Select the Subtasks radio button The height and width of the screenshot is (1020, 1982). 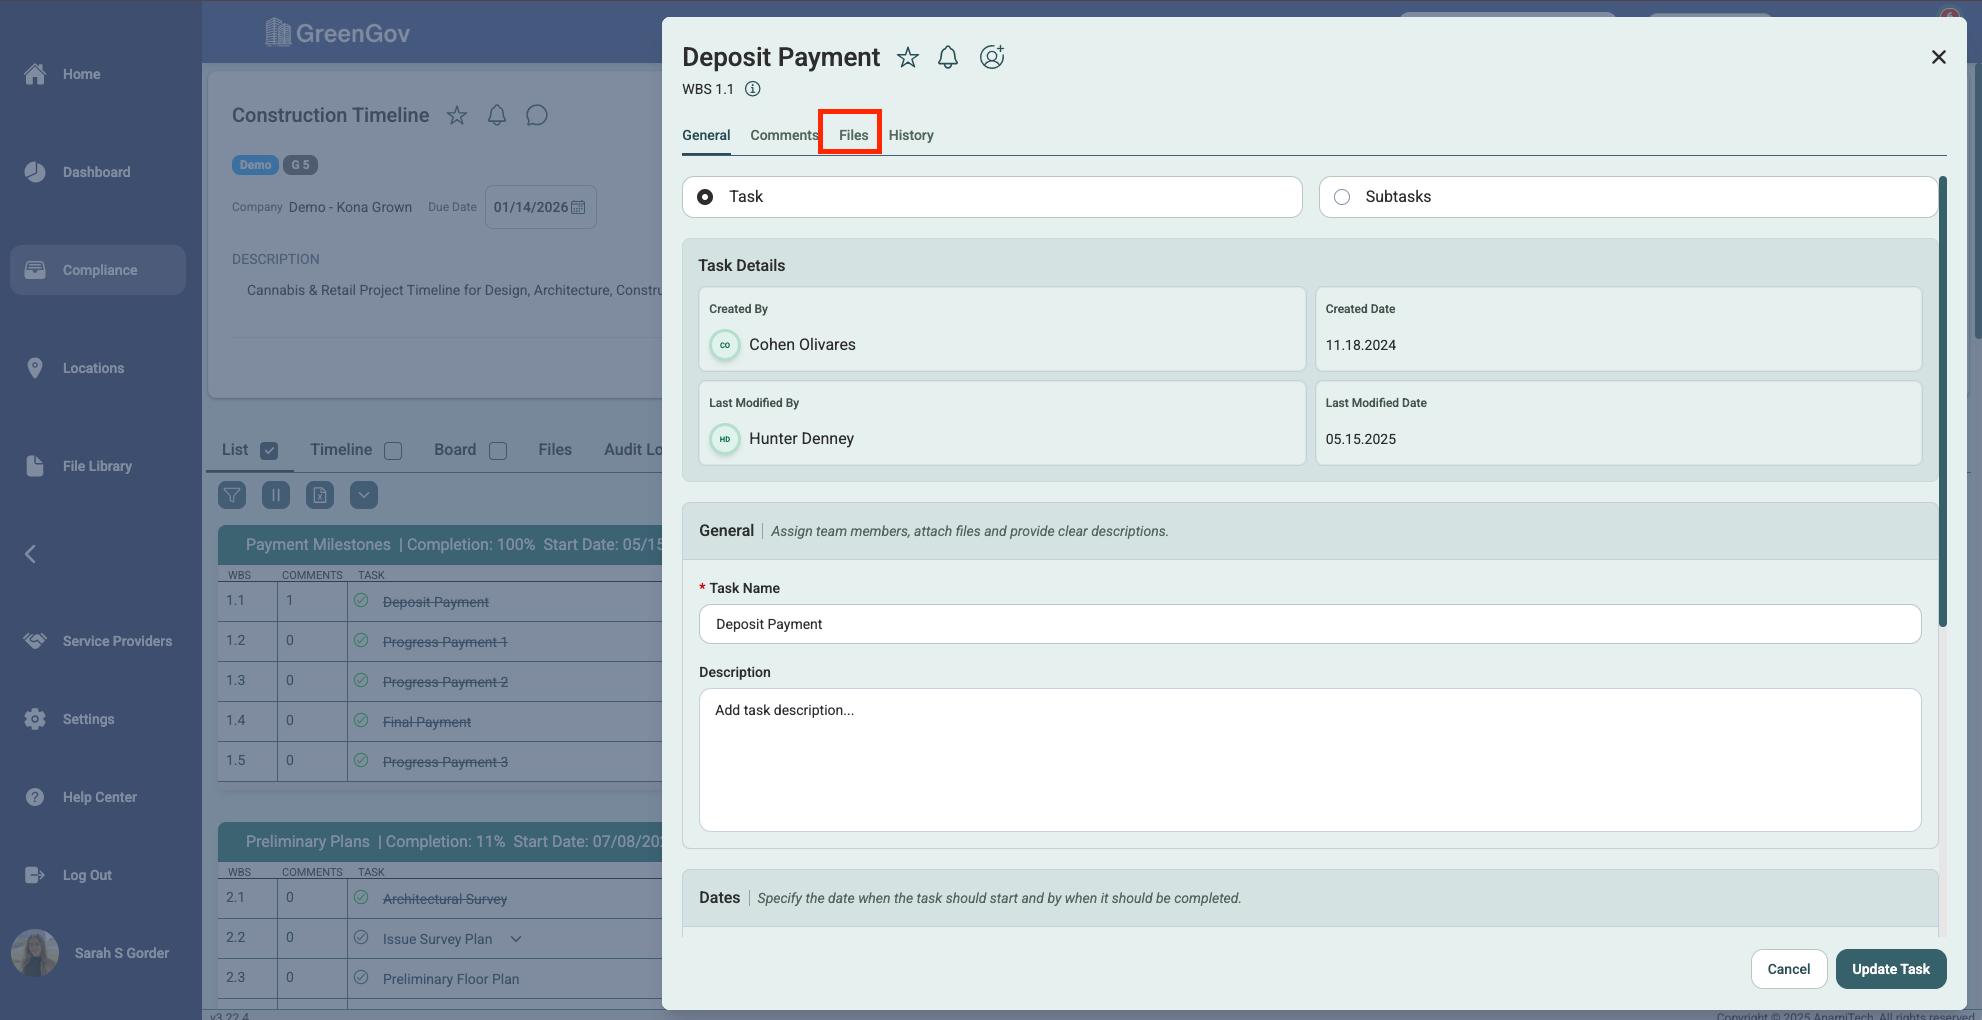click(x=1342, y=197)
